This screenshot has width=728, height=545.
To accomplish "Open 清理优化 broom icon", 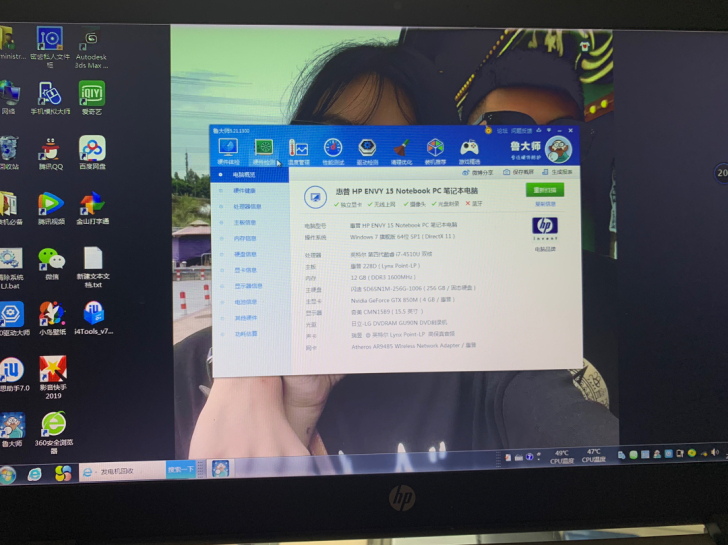I will [x=401, y=152].
